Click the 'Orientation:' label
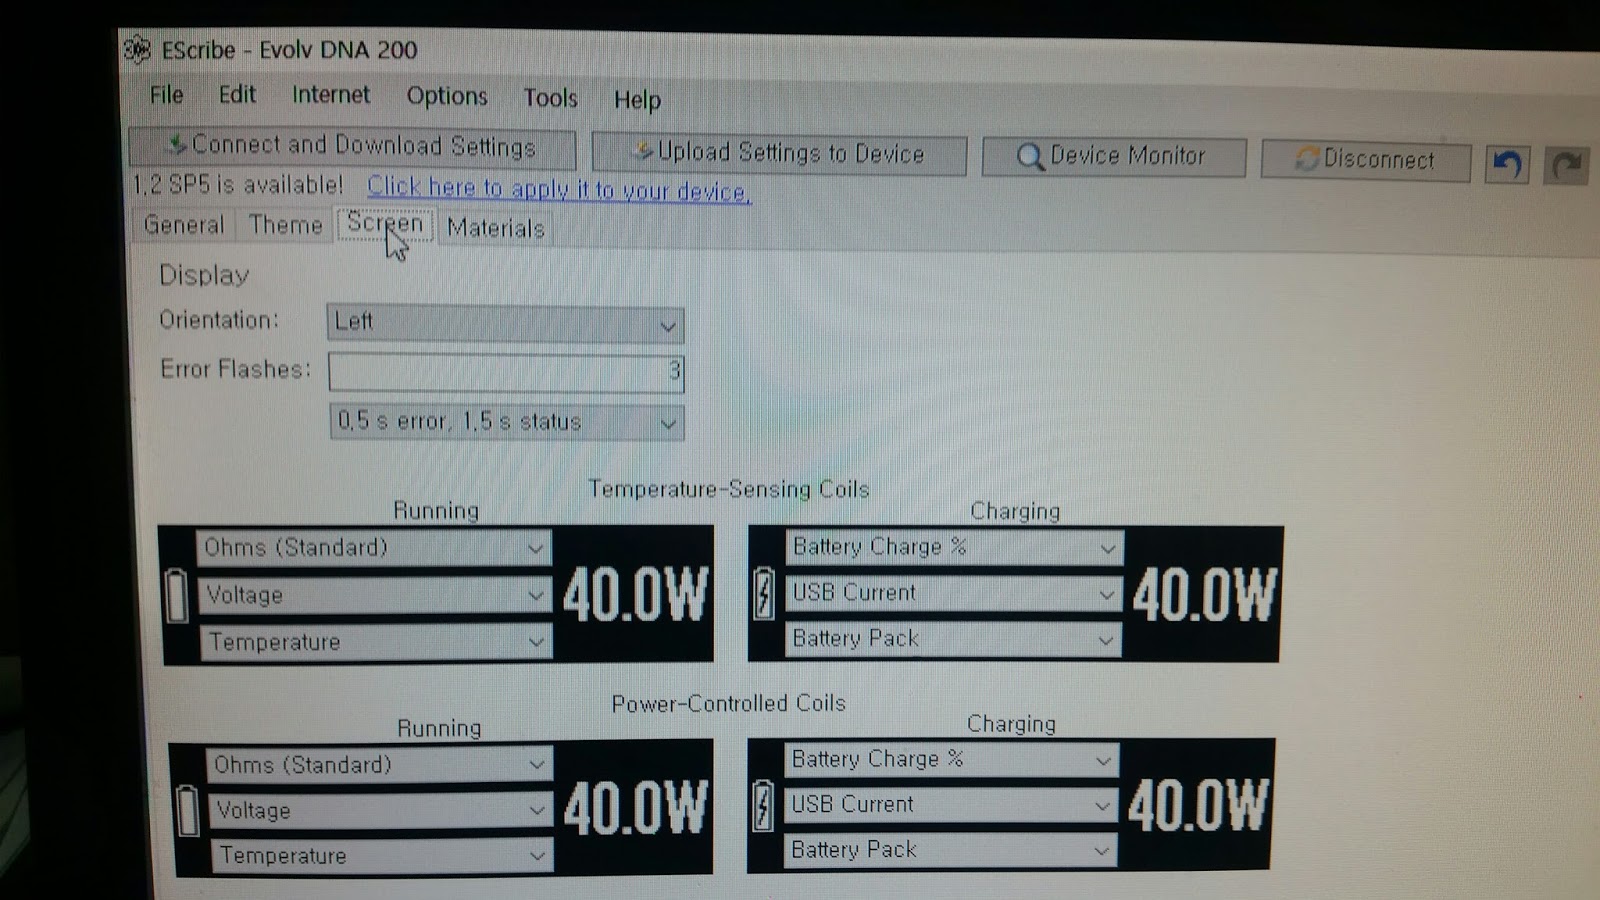The image size is (1600, 900). point(219,320)
